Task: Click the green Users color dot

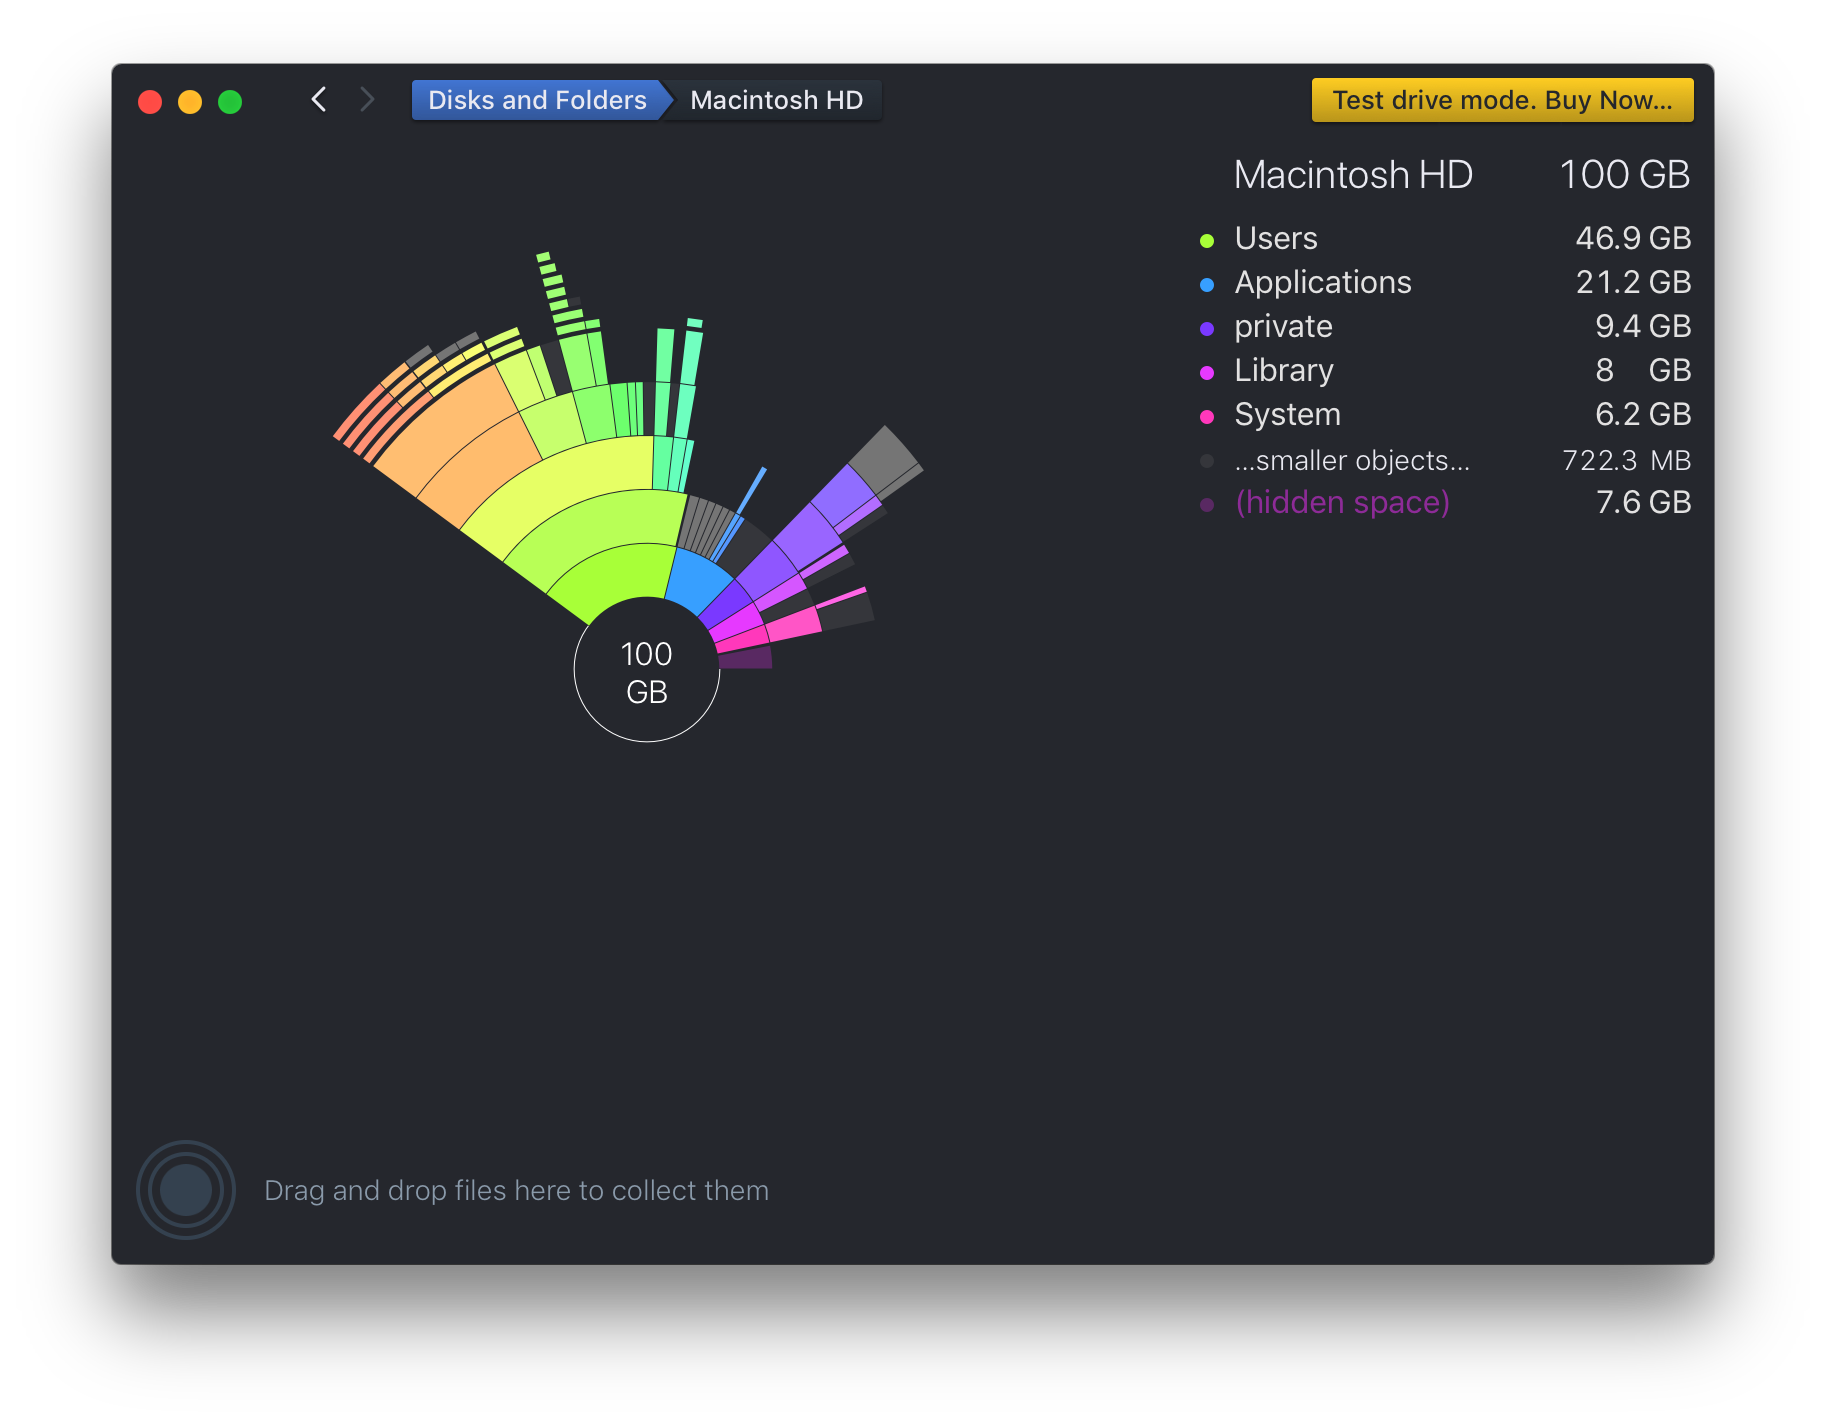Action: 1207,240
